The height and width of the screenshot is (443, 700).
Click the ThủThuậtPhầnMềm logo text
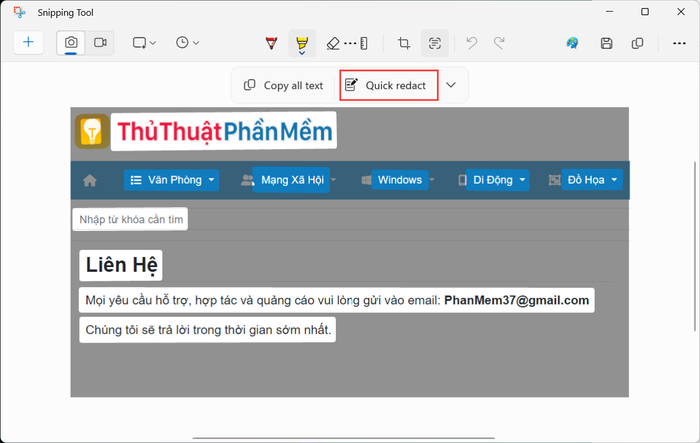224,131
